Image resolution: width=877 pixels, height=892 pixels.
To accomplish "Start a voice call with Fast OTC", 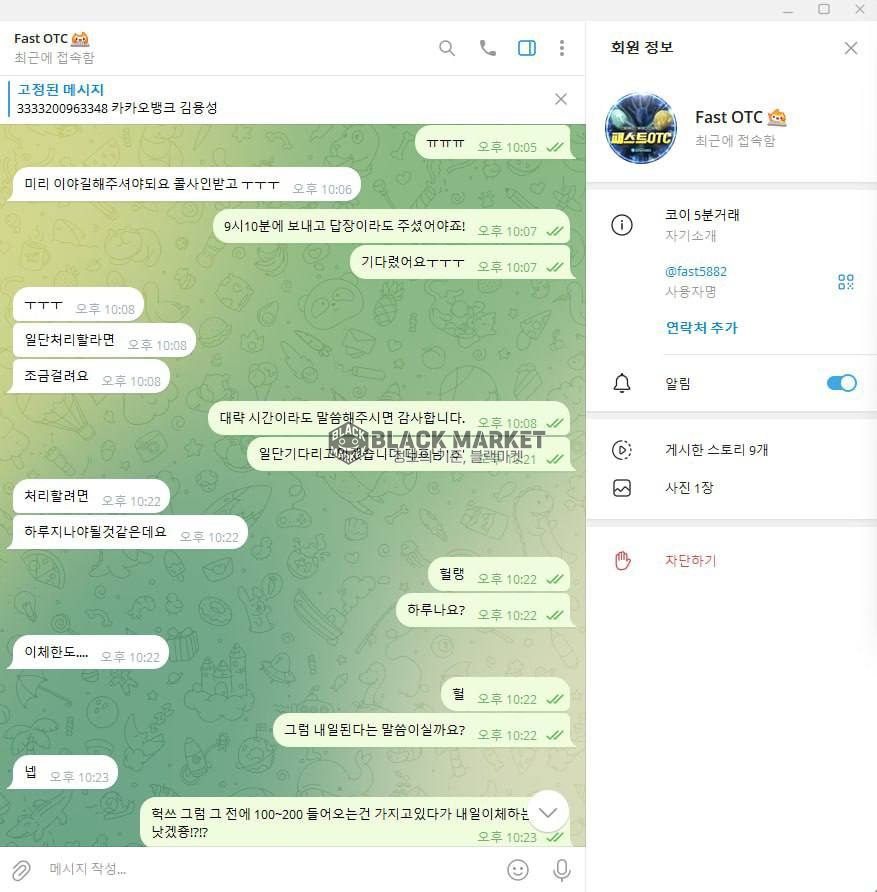I will [487, 48].
